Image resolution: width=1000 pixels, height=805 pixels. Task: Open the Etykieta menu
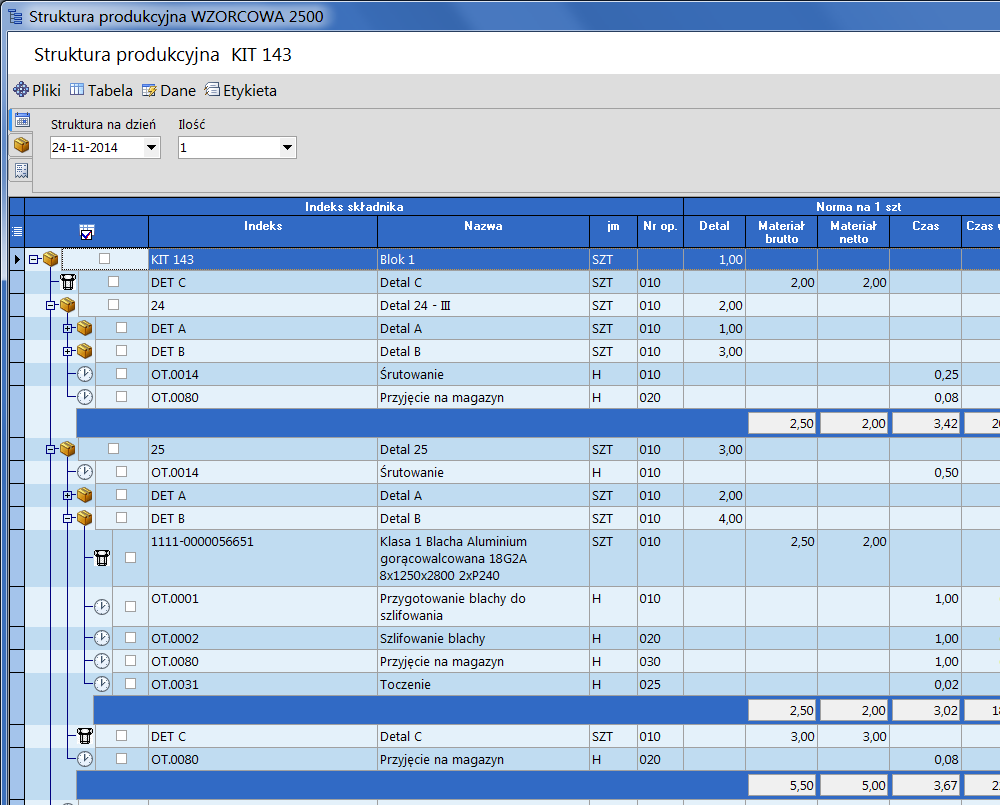click(x=240, y=91)
